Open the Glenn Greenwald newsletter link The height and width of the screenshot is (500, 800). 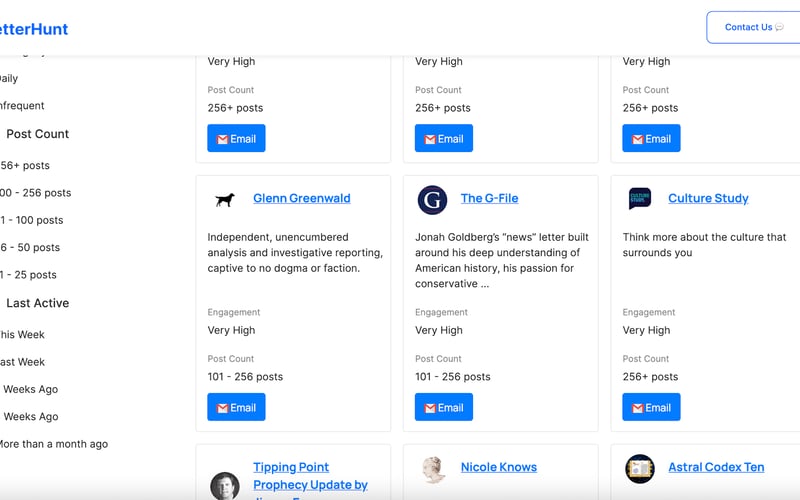301,198
